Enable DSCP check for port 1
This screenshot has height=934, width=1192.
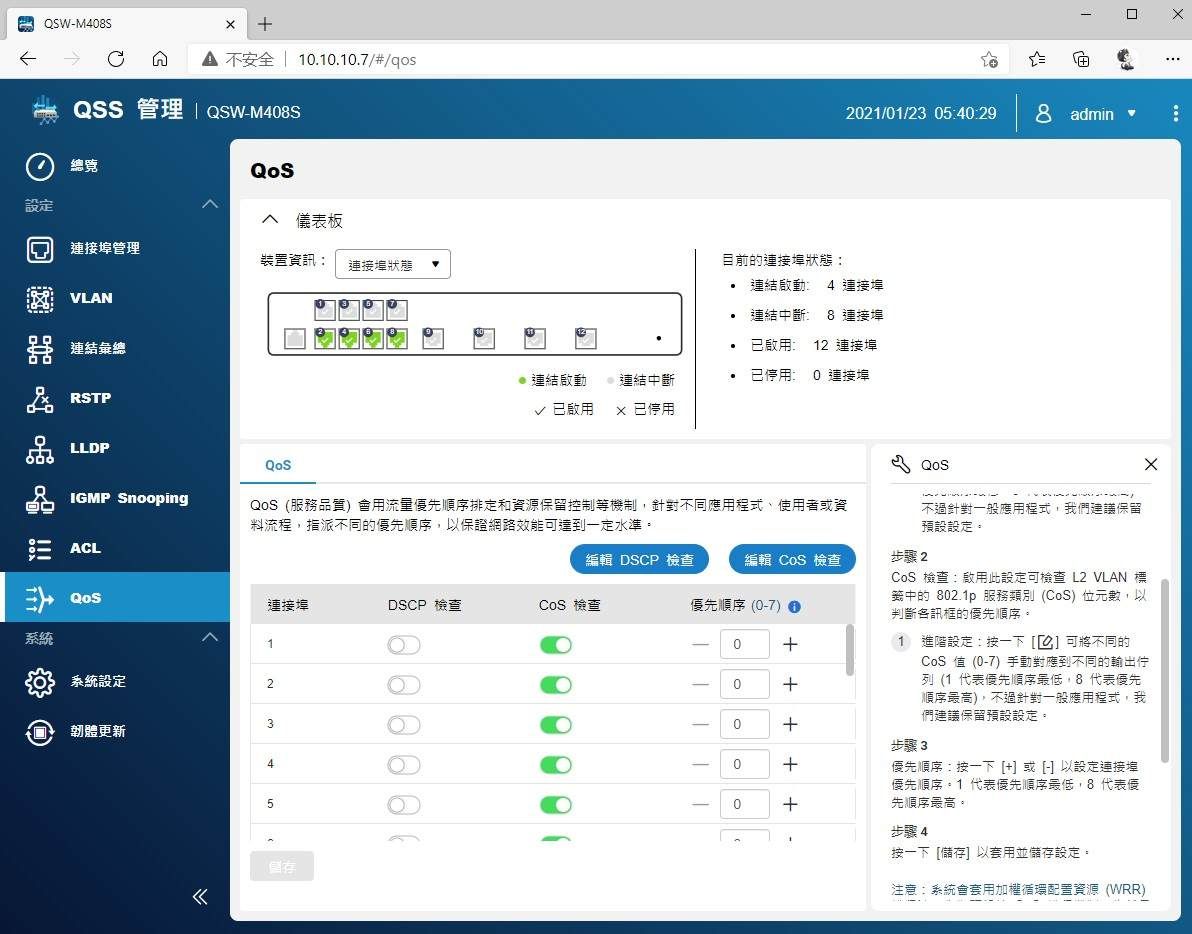click(x=404, y=645)
